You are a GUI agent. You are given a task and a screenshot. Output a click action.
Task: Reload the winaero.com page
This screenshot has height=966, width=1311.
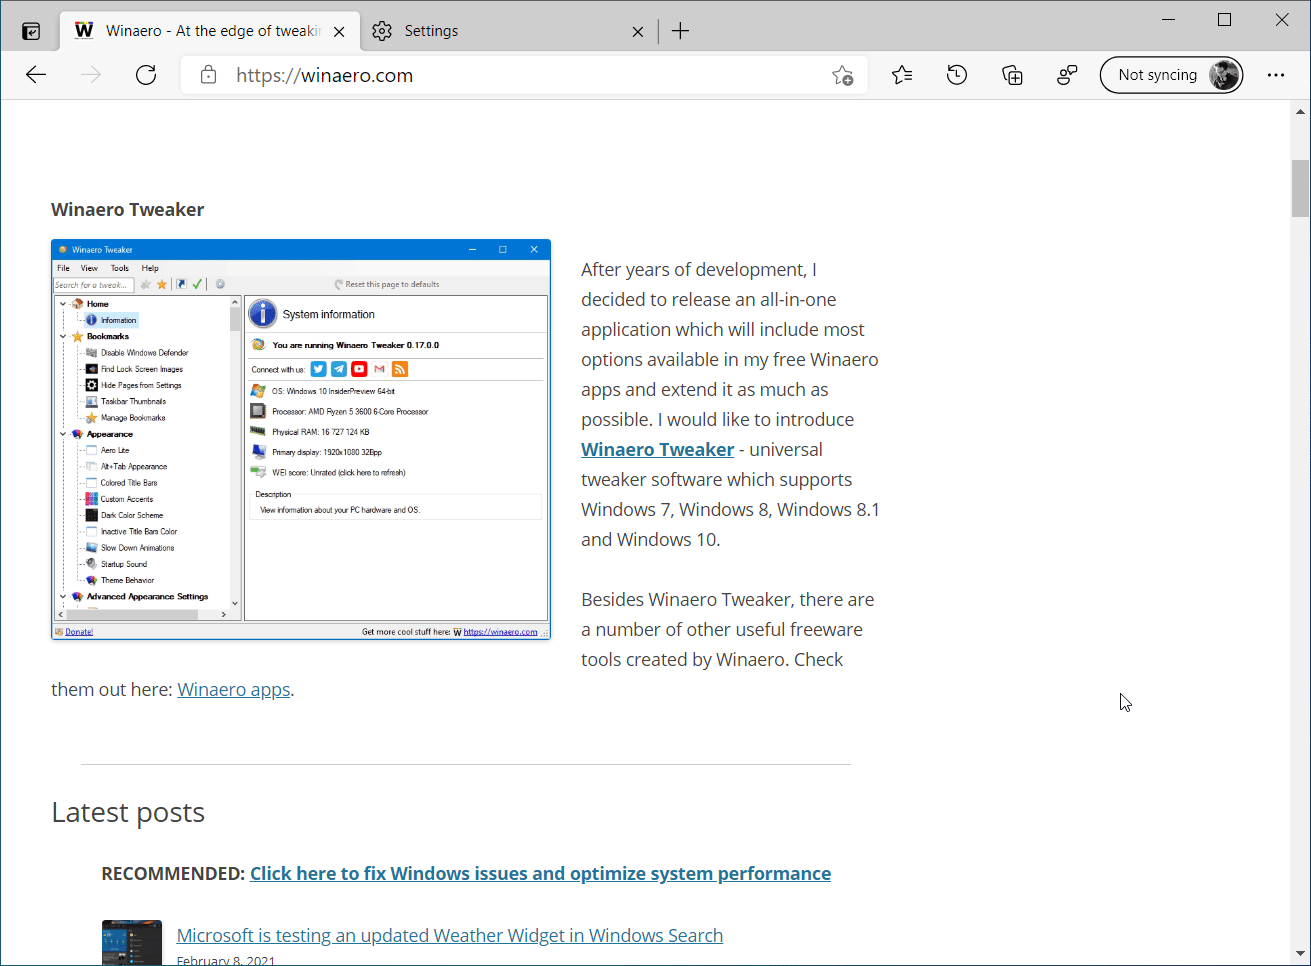[x=146, y=75]
